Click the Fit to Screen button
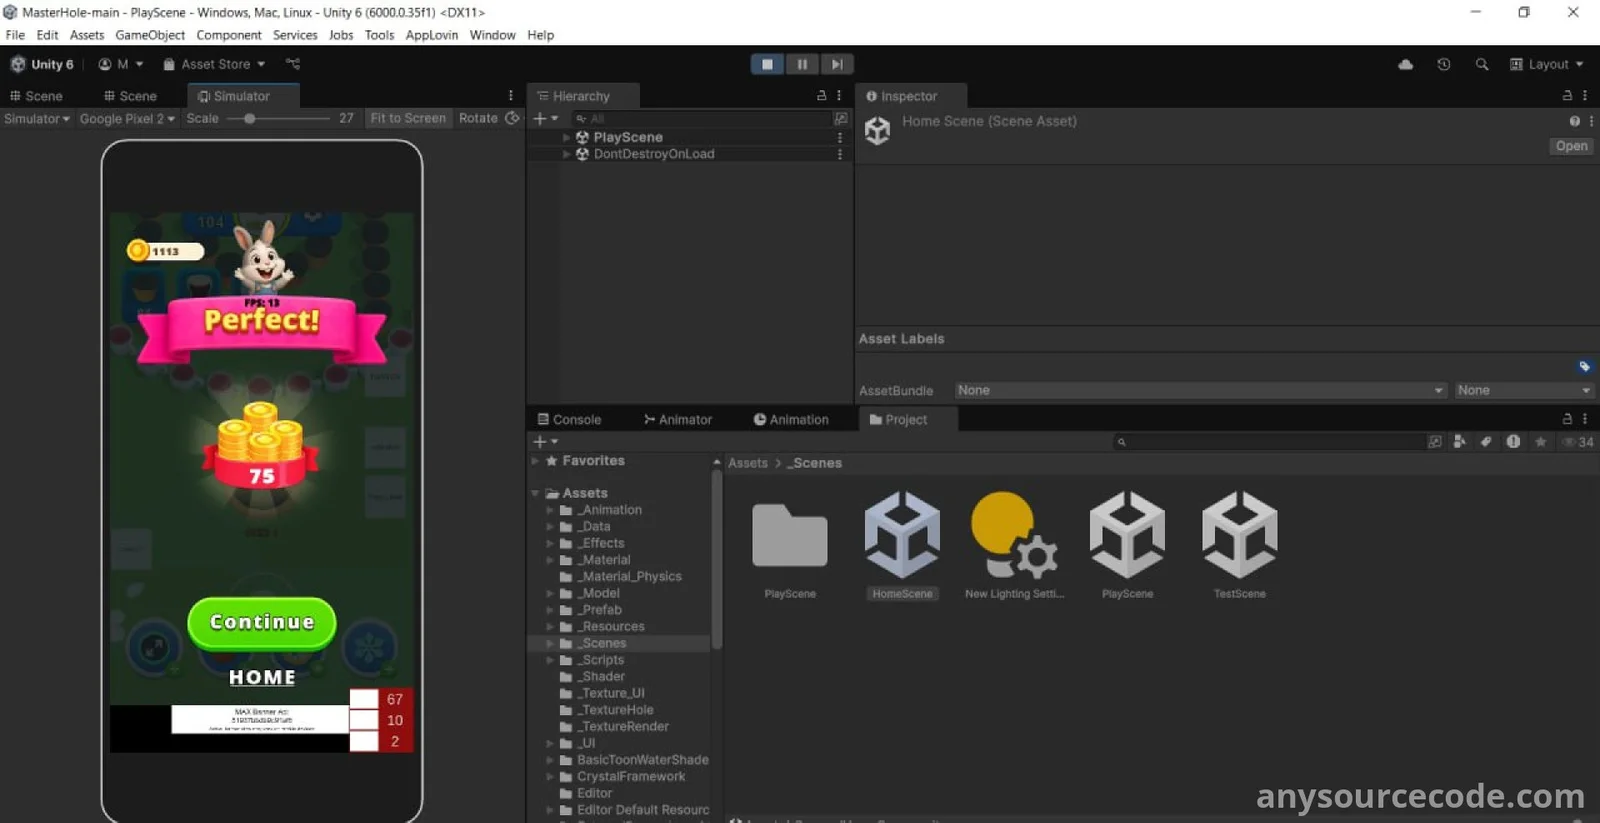The image size is (1600, 823). 408,118
